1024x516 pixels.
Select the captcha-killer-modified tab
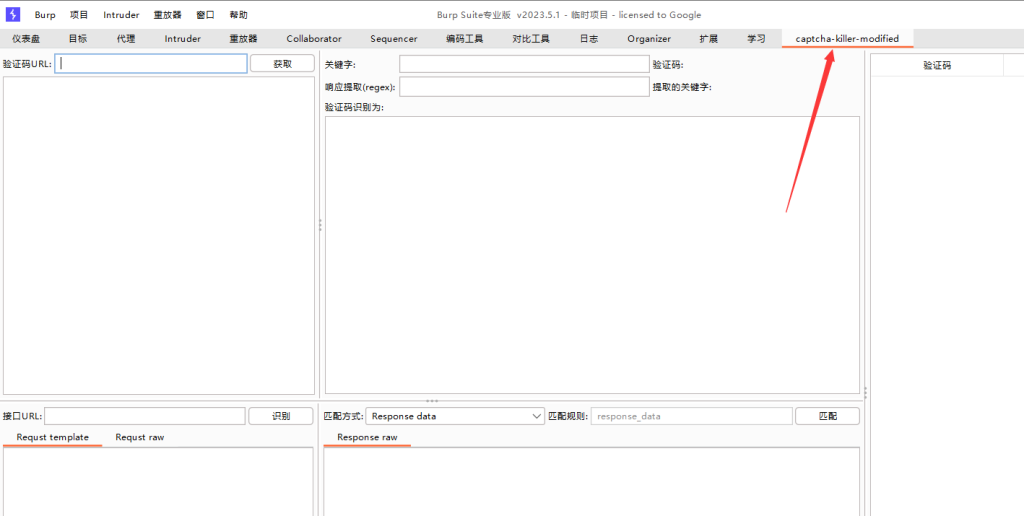click(847, 39)
